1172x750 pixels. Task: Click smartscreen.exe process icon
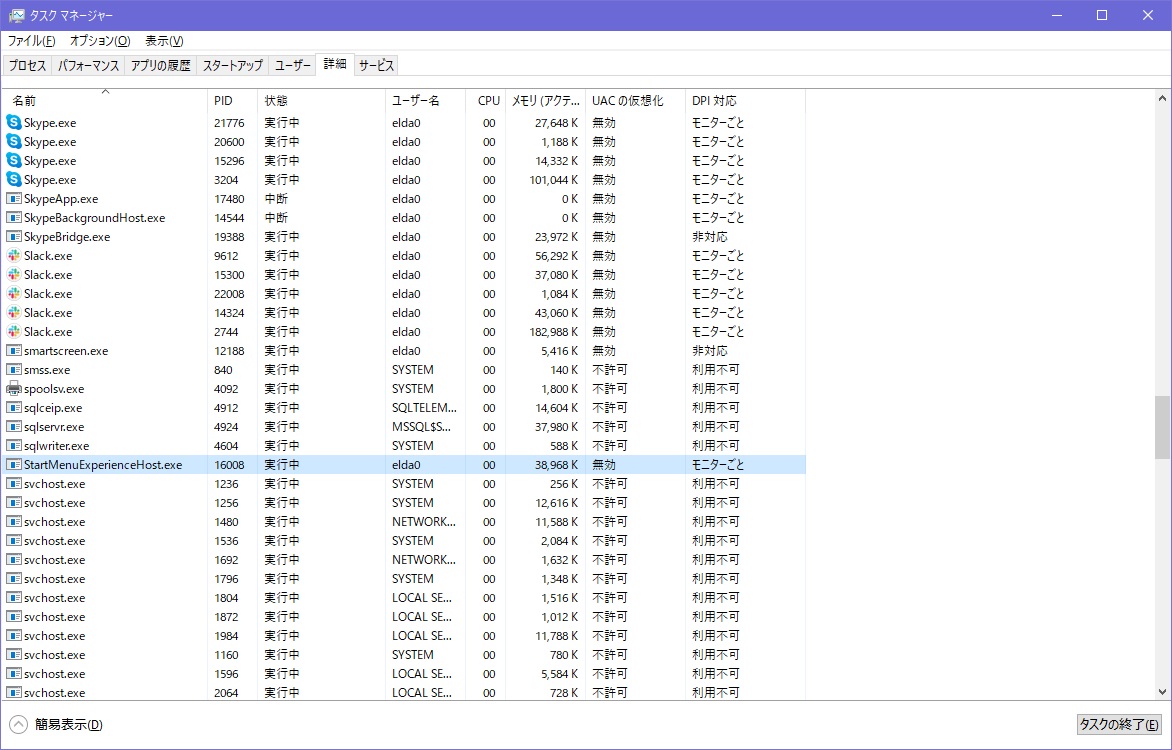13,351
